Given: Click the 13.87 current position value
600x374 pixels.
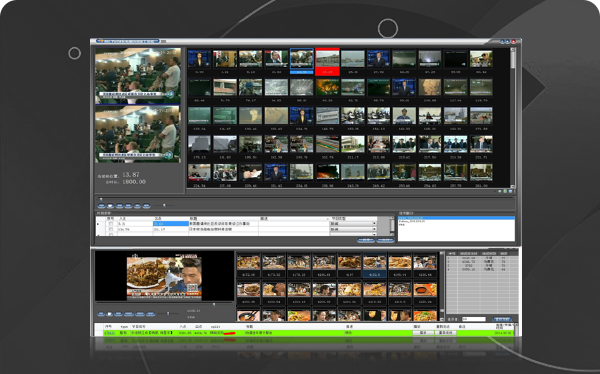Looking at the screenshot, I should pyautogui.click(x=131, y=175).
